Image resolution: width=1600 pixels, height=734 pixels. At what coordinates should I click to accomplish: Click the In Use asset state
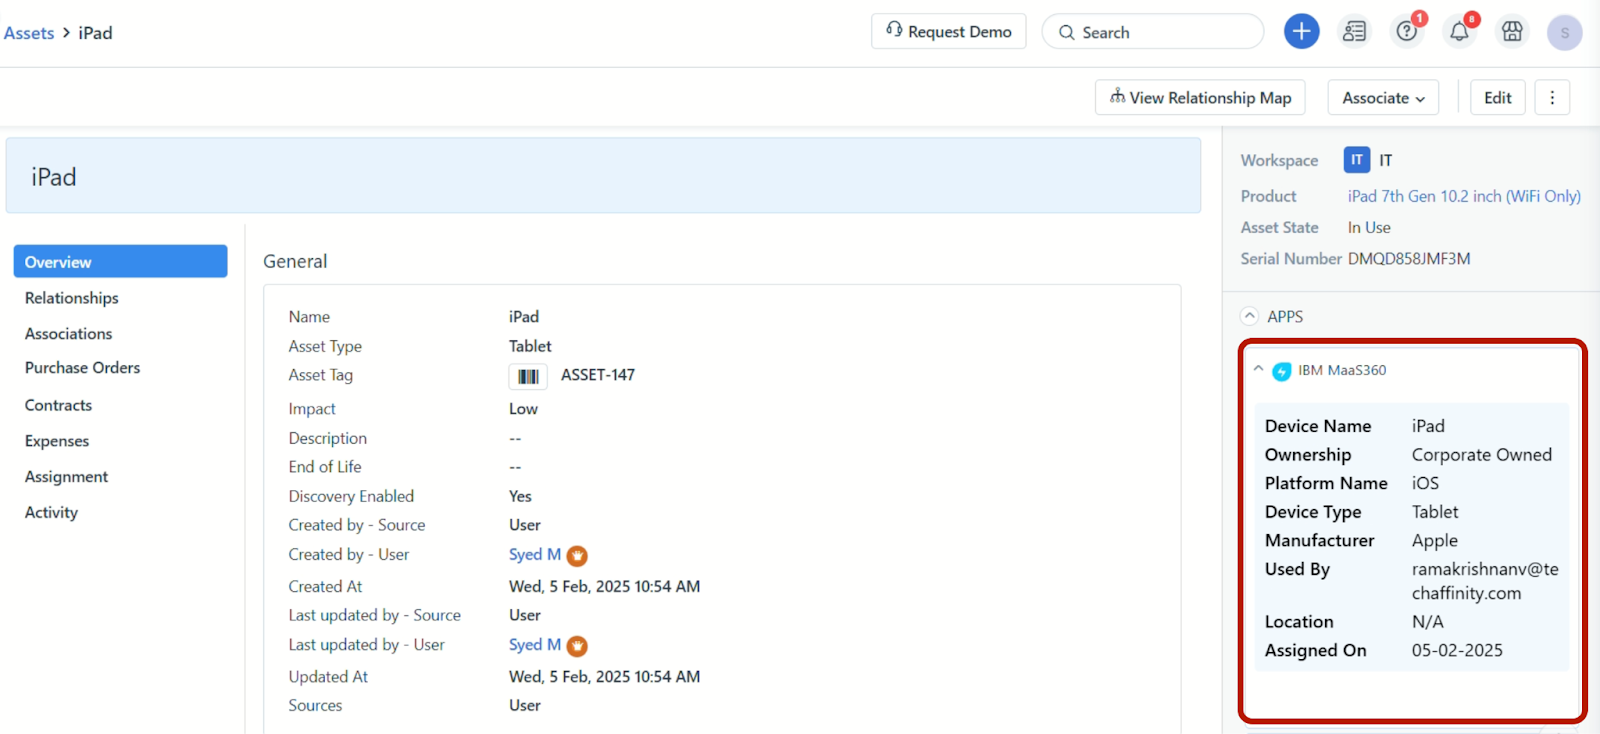[1369, 228]
